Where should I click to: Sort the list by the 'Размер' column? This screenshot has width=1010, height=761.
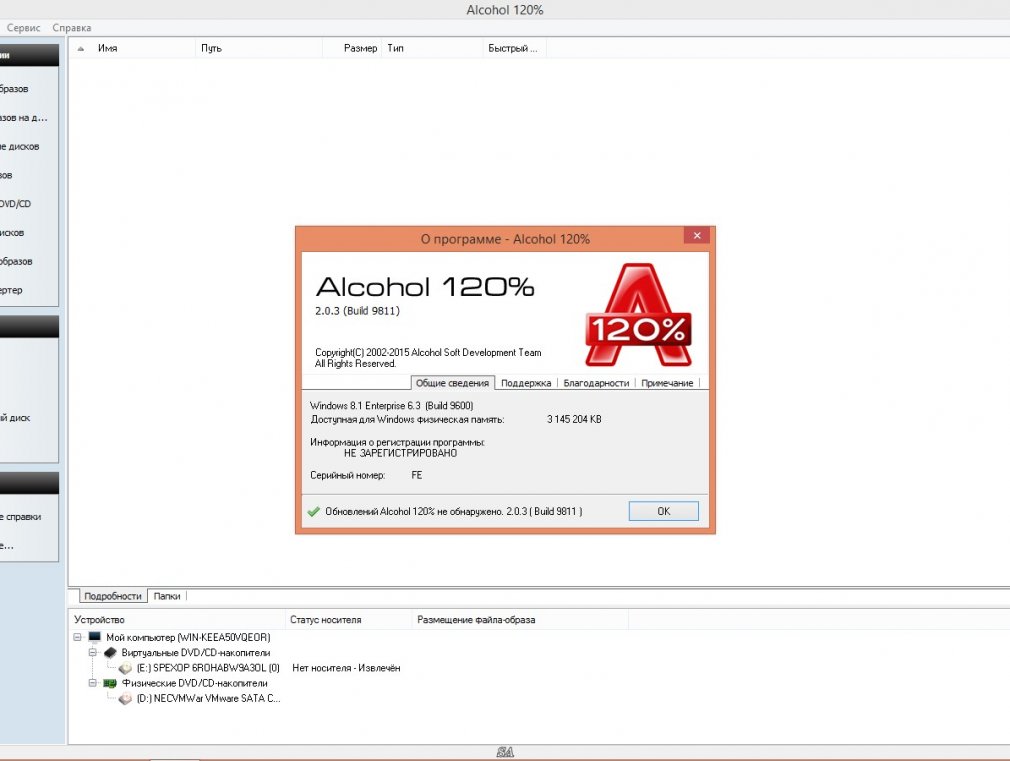pyautogui.click(x=352, y=48)
